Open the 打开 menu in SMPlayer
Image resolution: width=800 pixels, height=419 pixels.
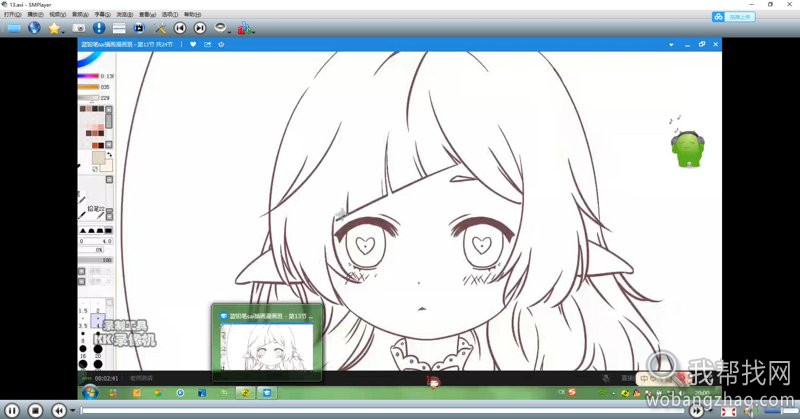12,14
